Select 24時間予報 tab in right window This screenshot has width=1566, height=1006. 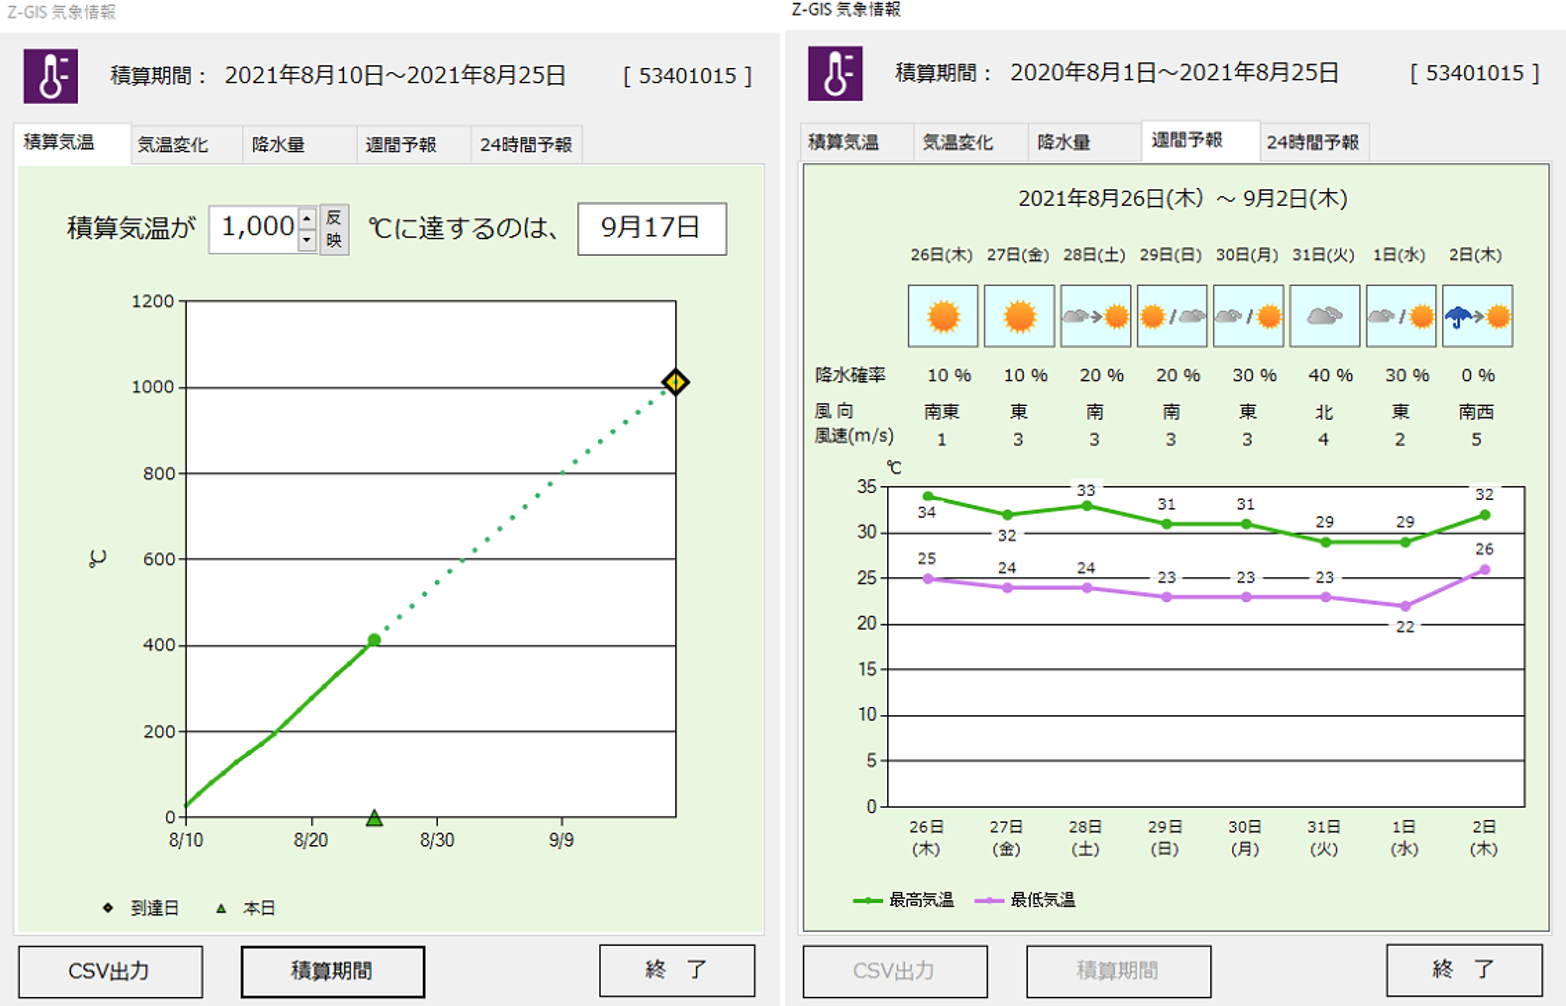1312,143
